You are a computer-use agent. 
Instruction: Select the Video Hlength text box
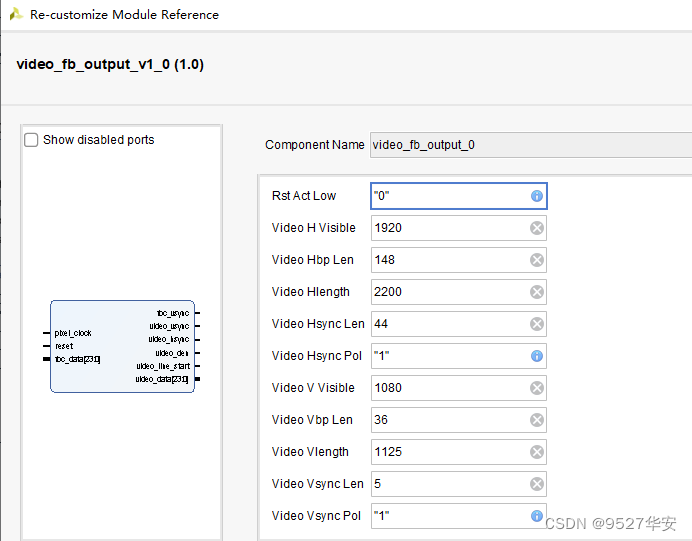(448, 292)
